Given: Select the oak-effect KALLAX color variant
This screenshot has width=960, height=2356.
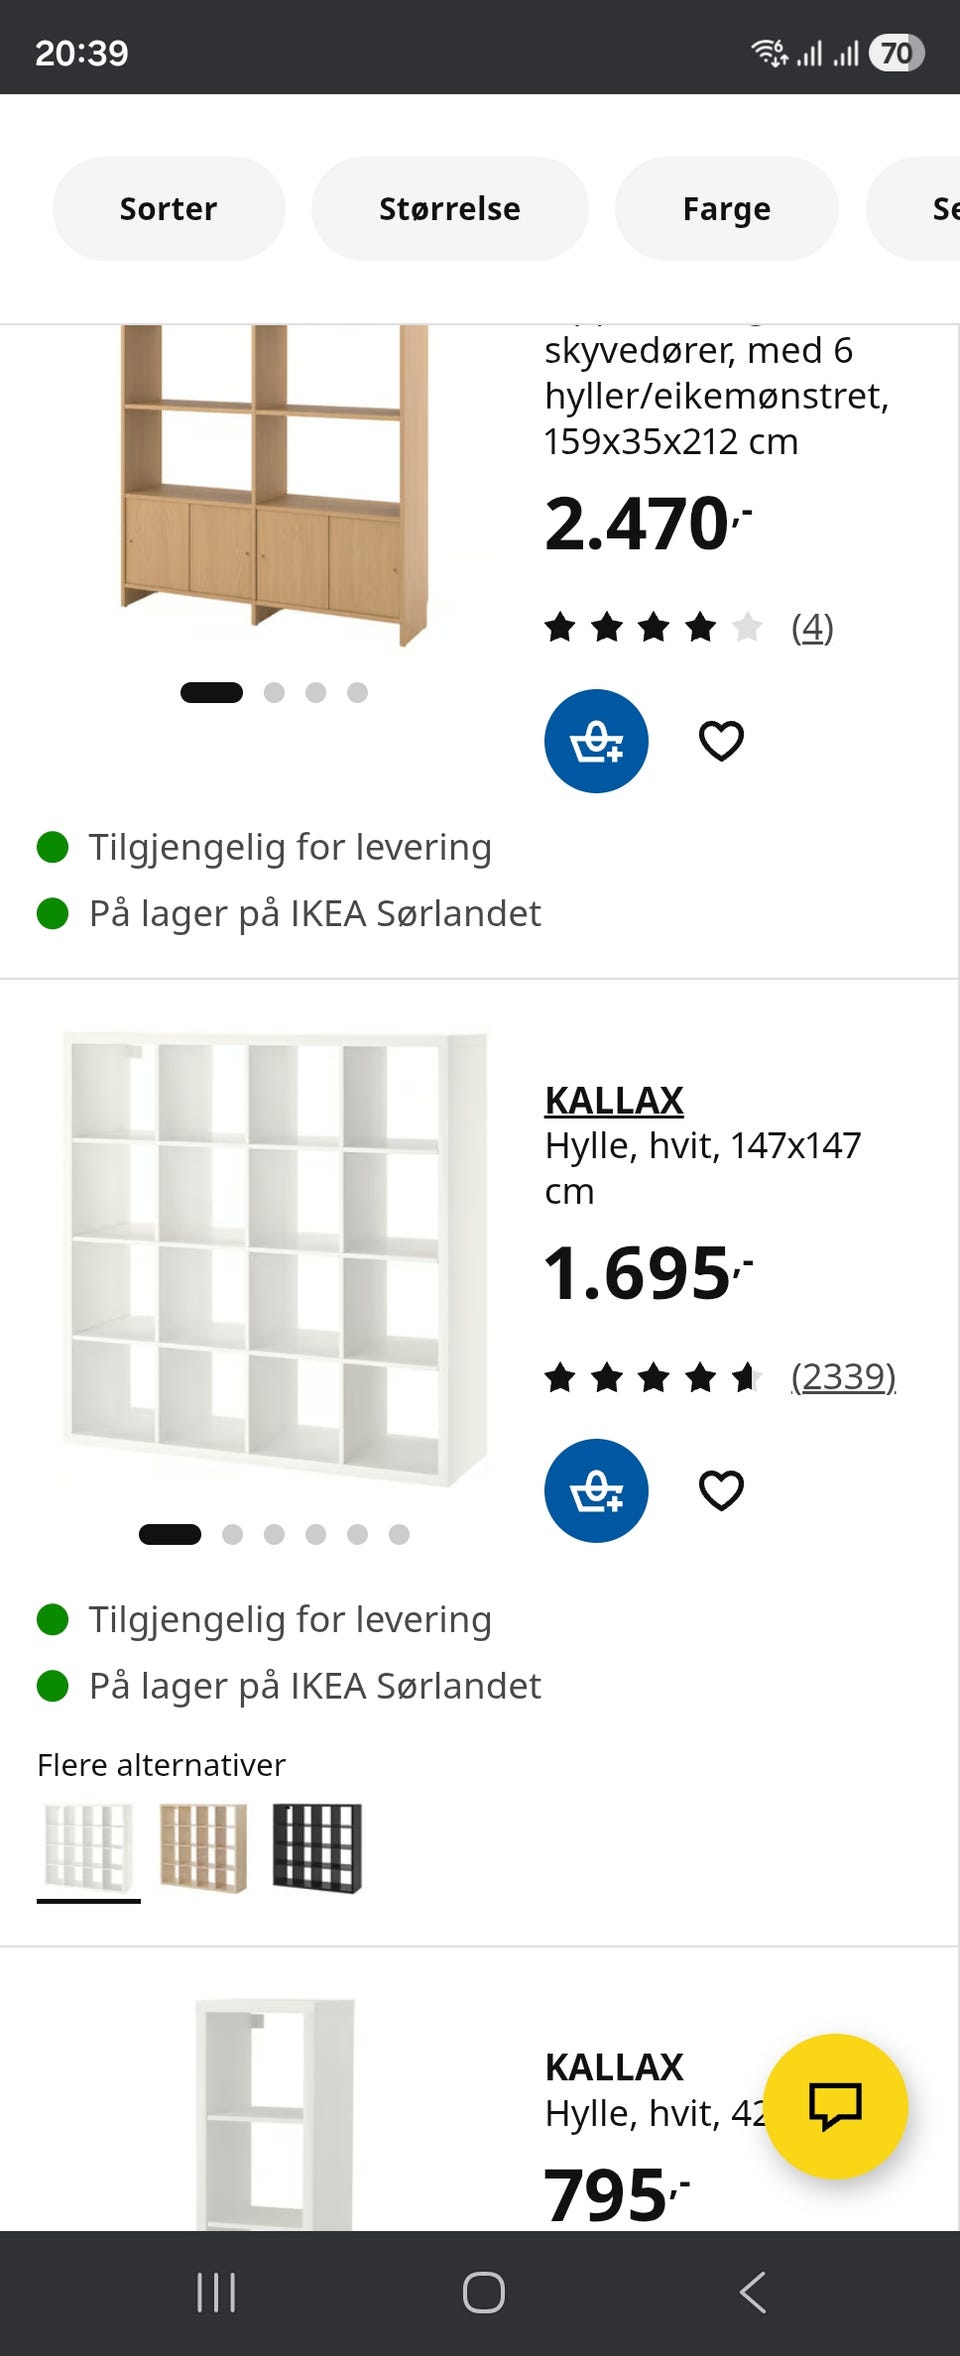Looking at the screenshot, I should pos(204,1848).
